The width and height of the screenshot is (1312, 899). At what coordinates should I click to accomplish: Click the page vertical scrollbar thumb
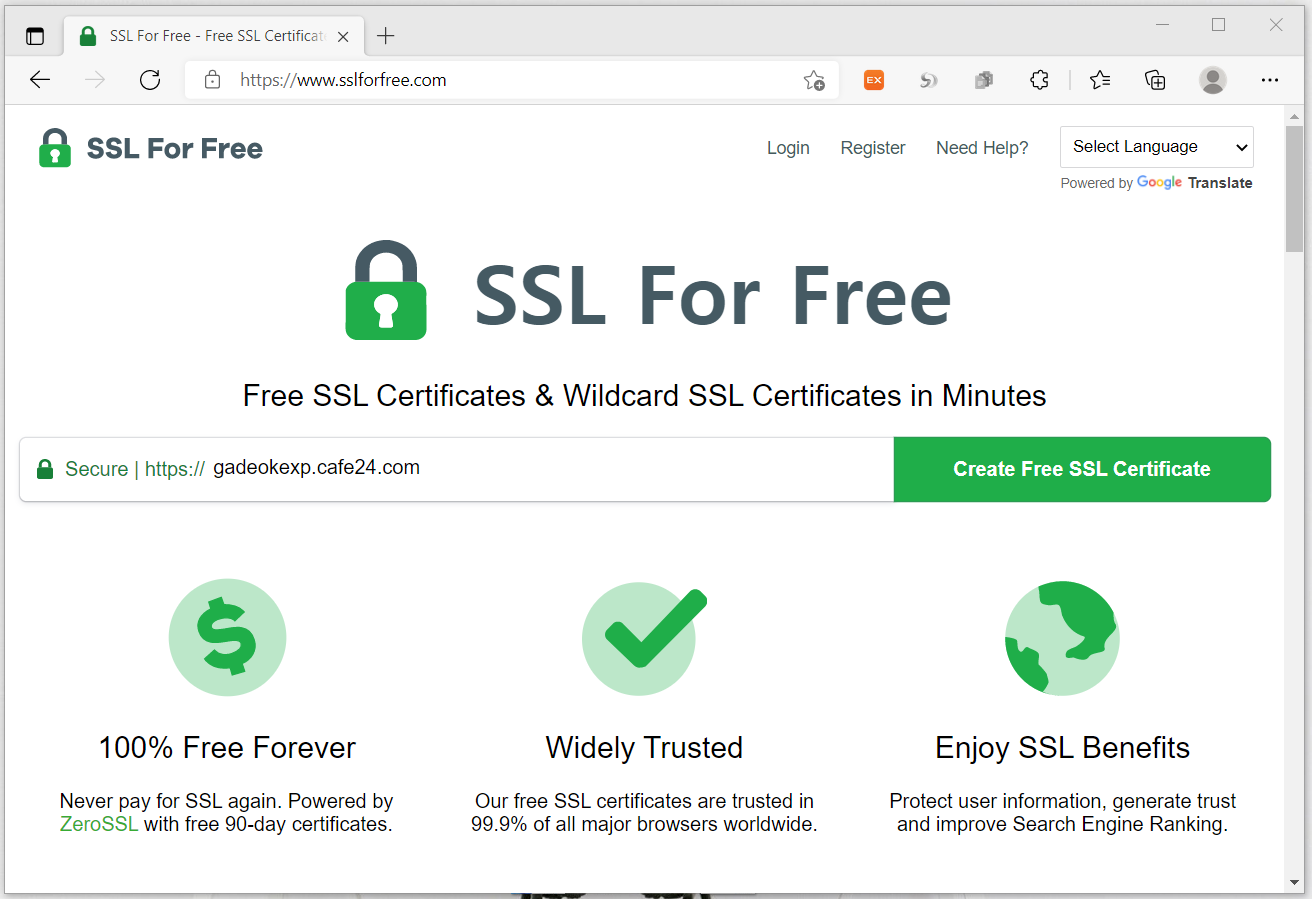(x=1294, y=190)
